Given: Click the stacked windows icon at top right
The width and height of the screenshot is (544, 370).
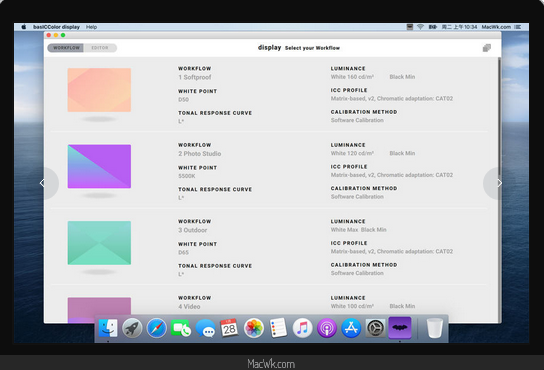Looking at the screenshot, I should (487, 48).
